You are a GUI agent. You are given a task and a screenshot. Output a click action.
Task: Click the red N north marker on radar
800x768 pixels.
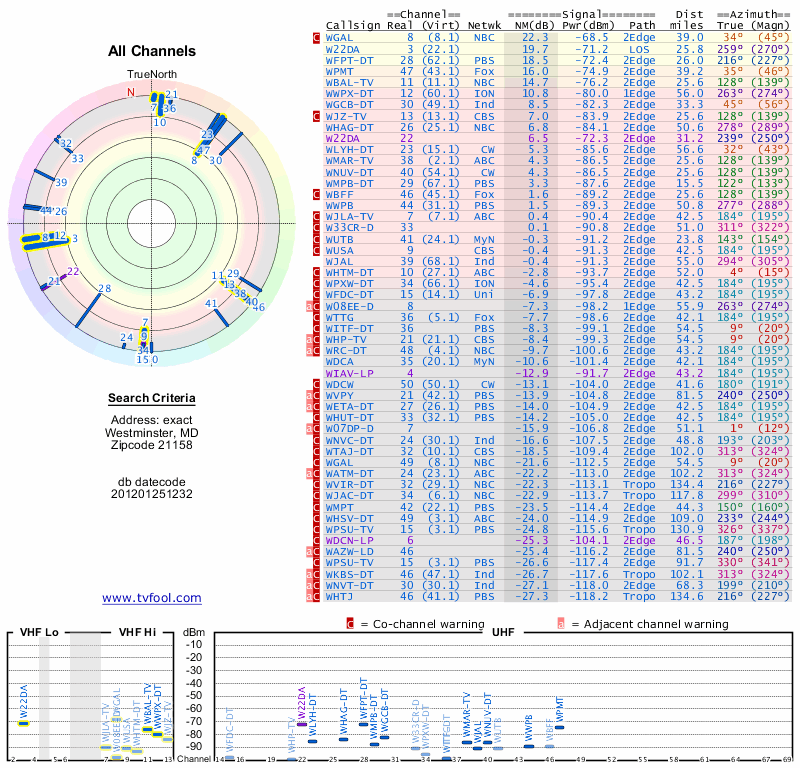130,92
